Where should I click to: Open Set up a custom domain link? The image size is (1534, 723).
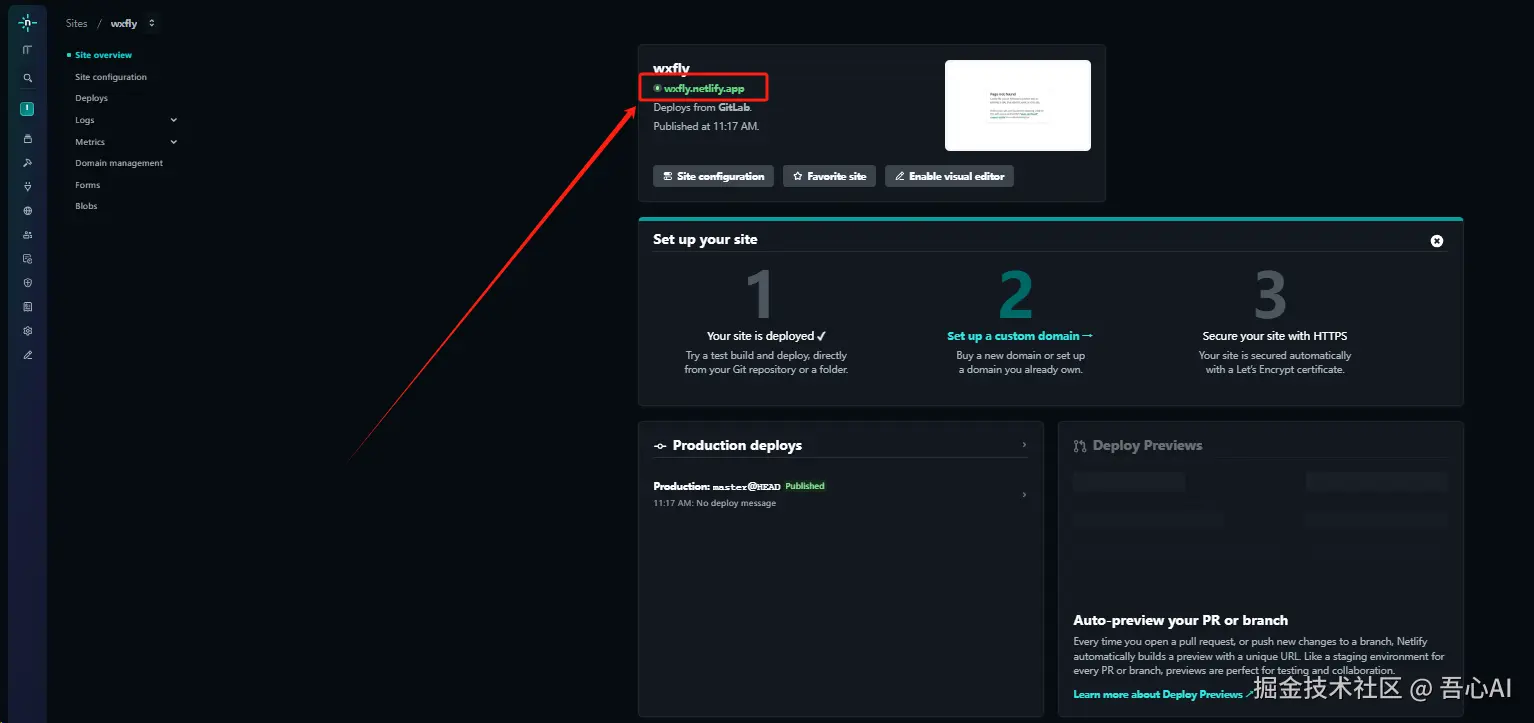[1020, 336]
